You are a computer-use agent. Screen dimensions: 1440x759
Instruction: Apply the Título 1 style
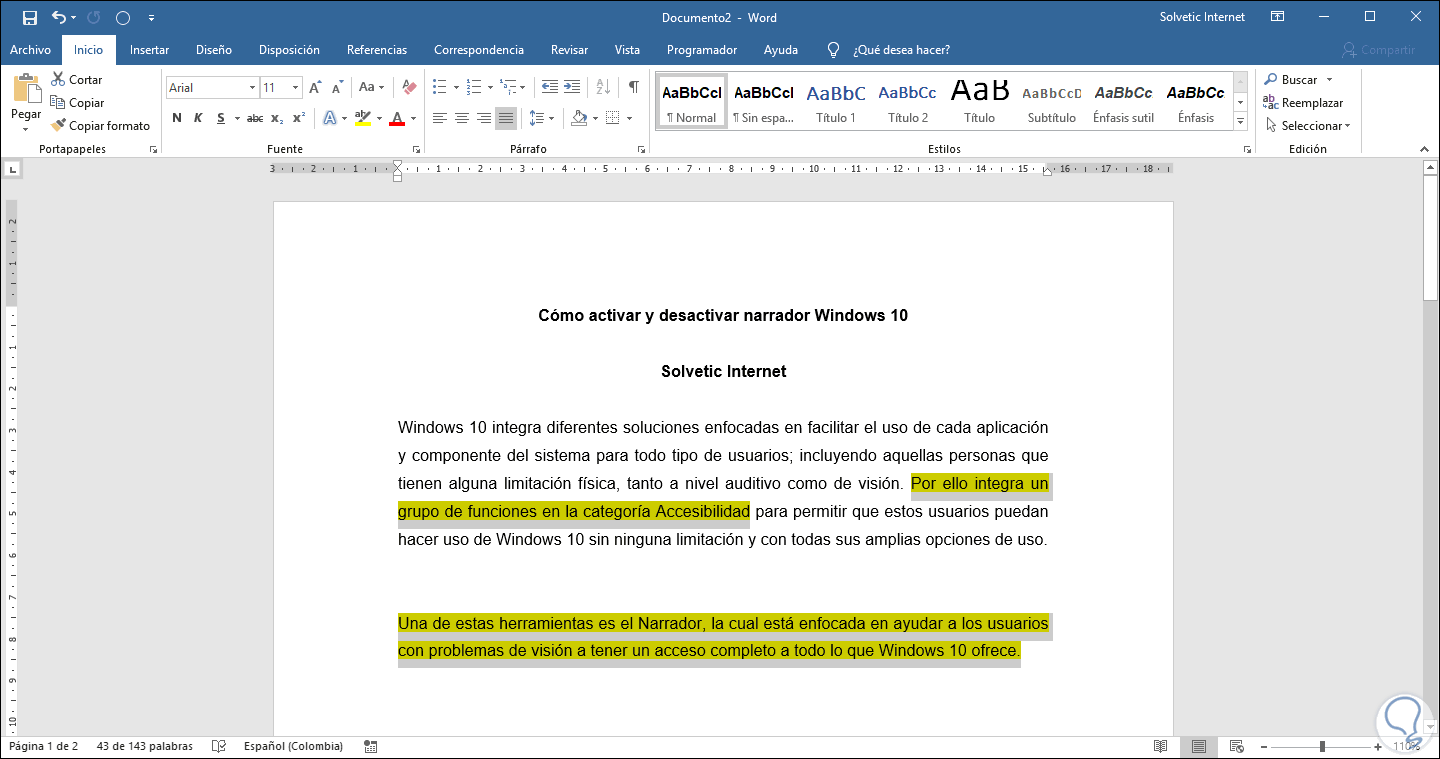point(836,102)
